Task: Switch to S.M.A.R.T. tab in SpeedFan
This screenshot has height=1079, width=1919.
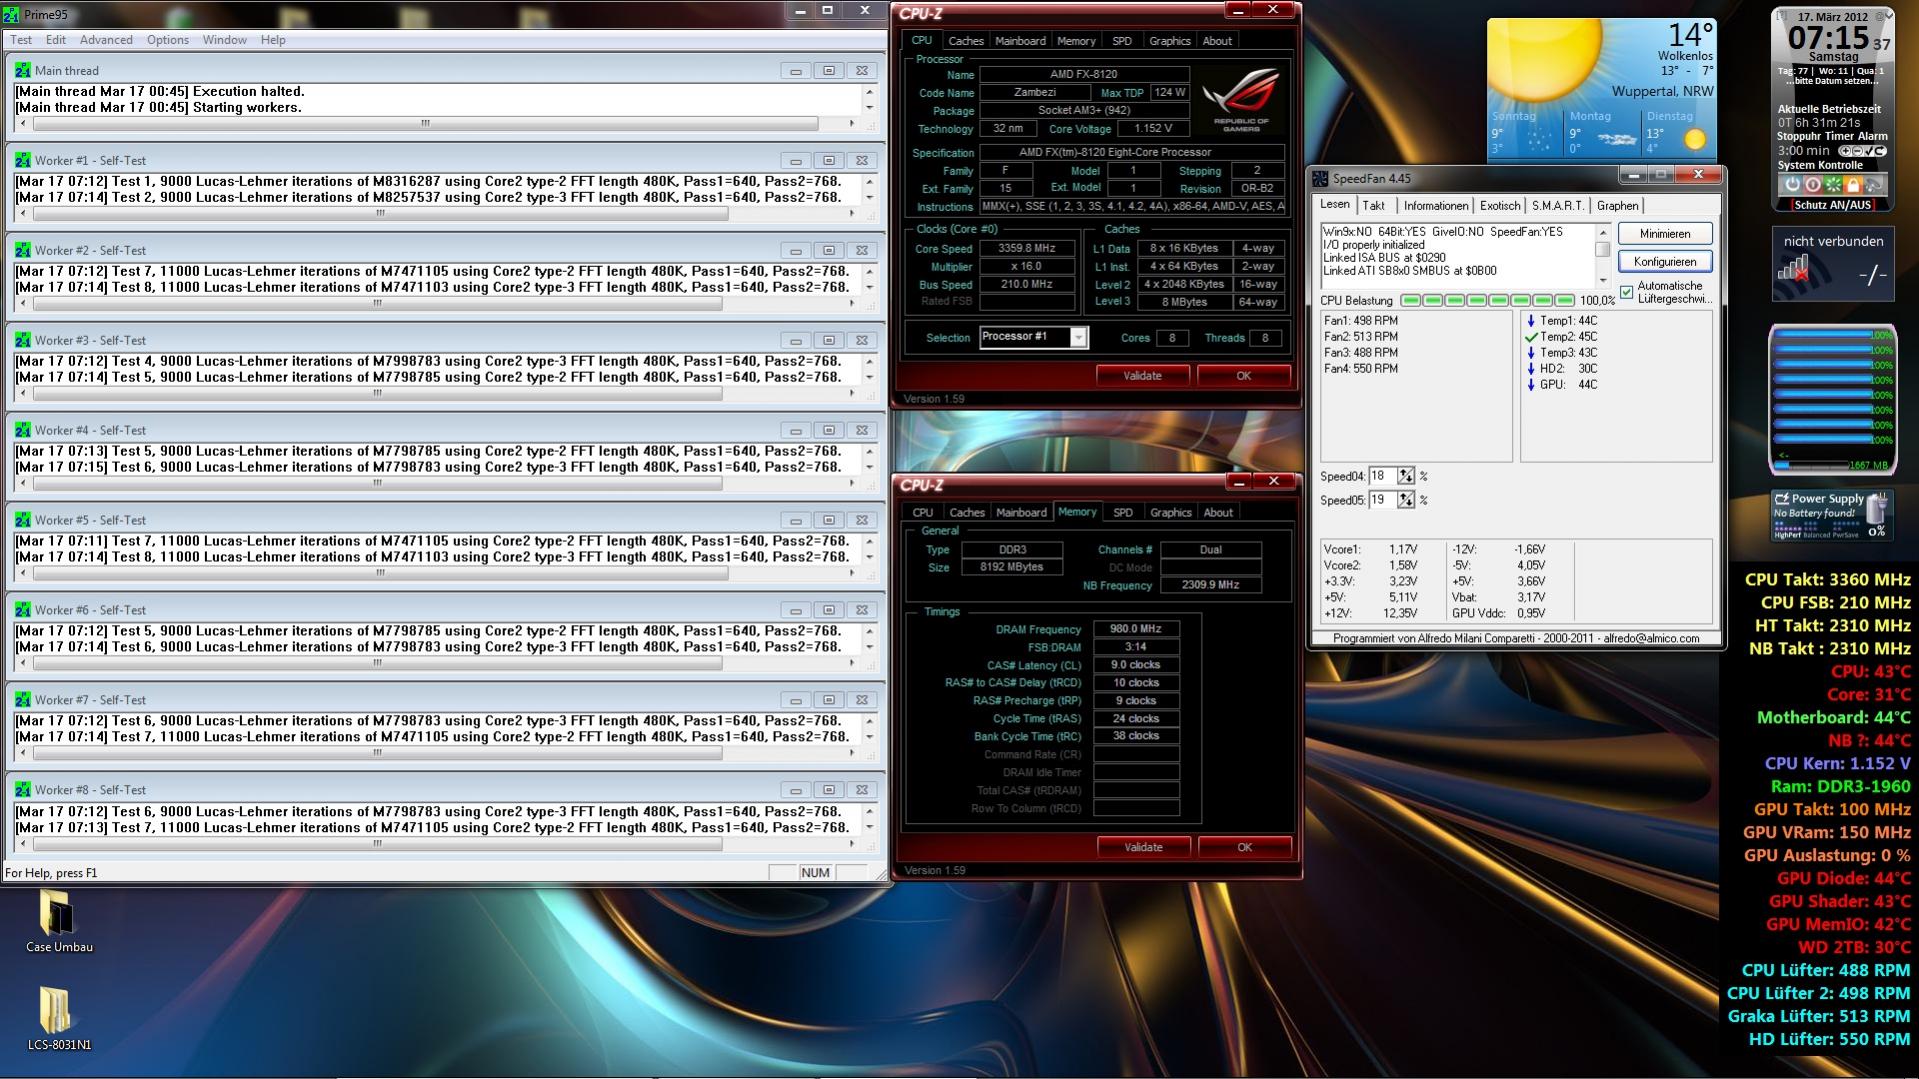Action: (1558, 206)
